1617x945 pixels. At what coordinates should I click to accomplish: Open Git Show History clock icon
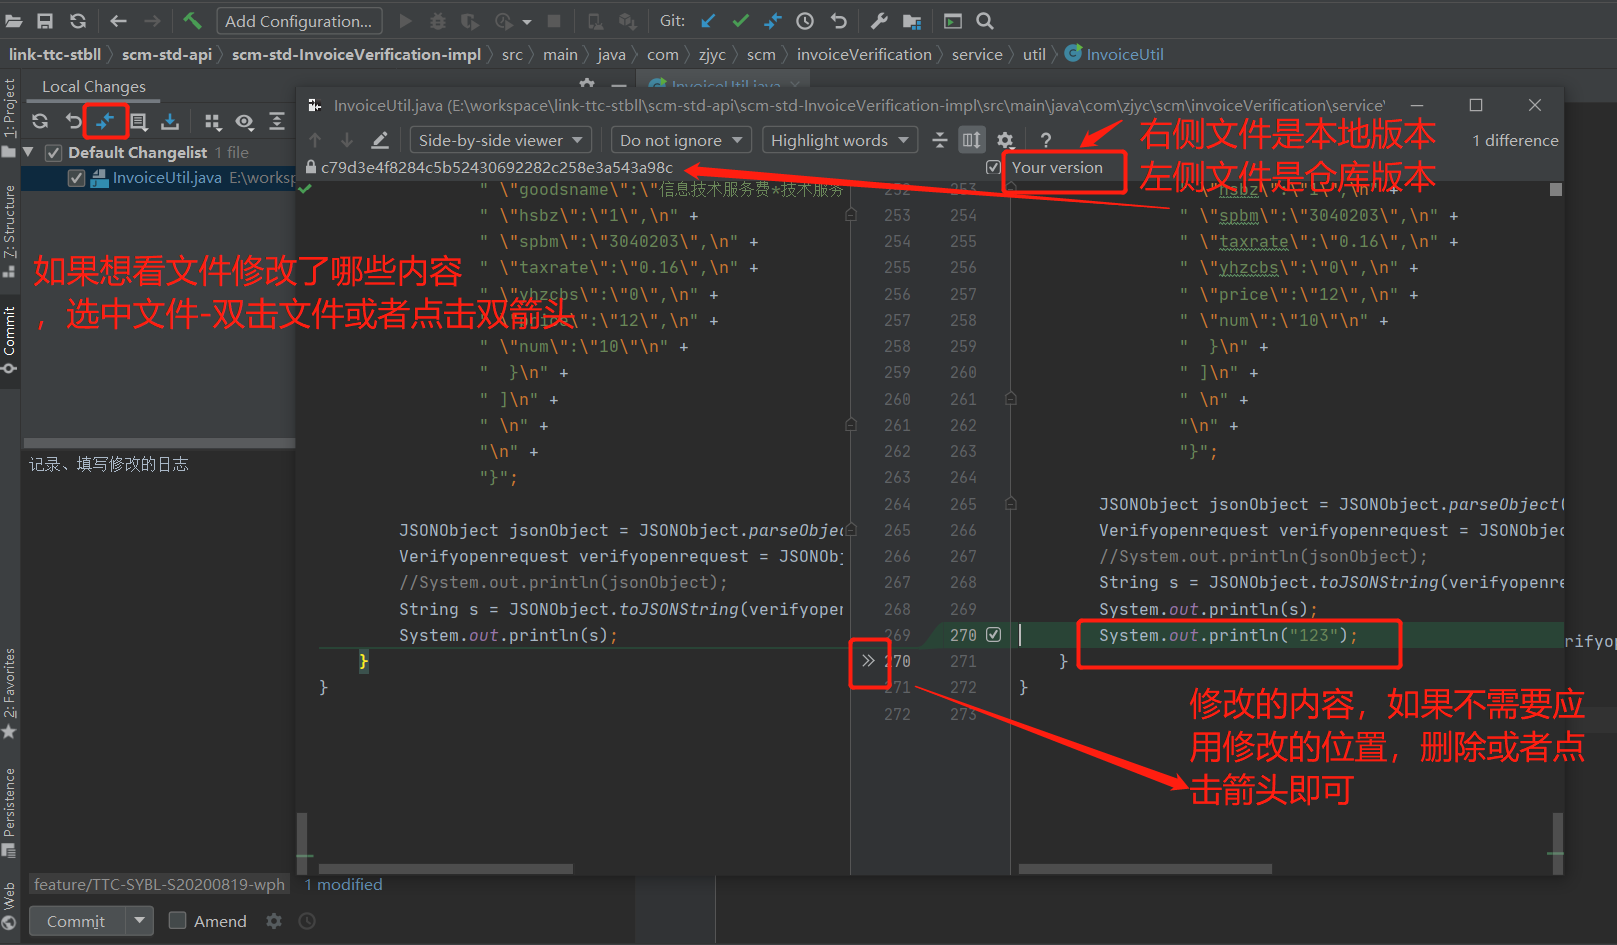pos(805,21)
